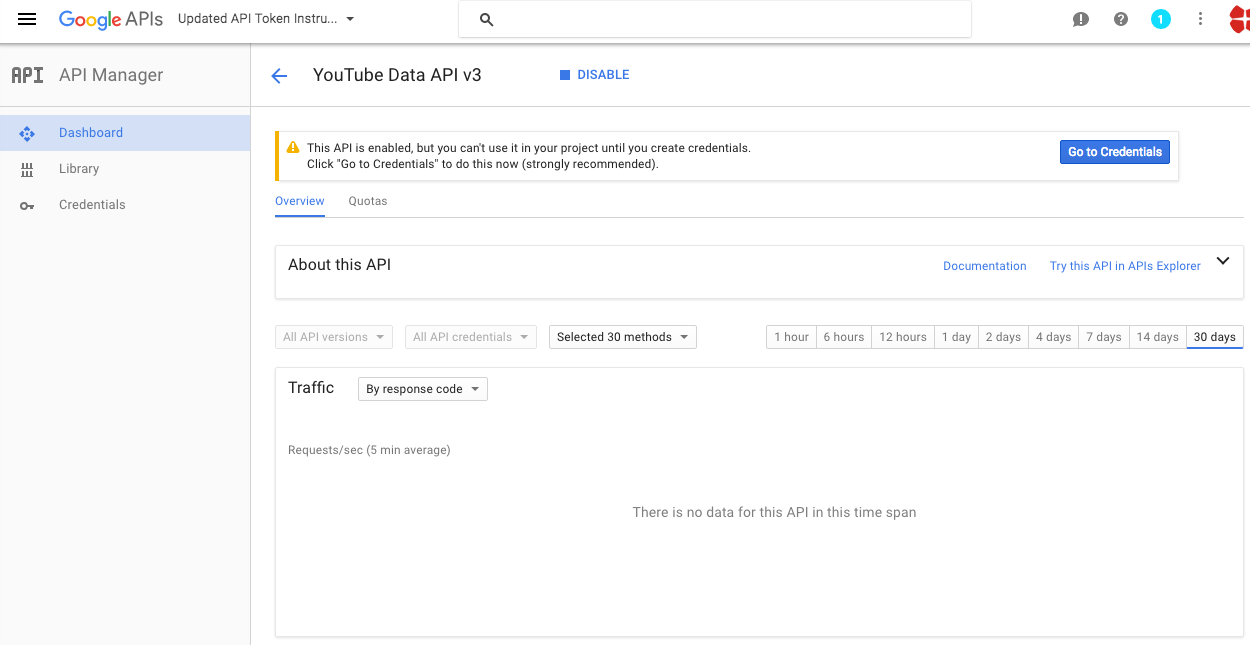
Task: Open the three-dot more options menu
Action: pyautogui.click(x=1201, y=19)
